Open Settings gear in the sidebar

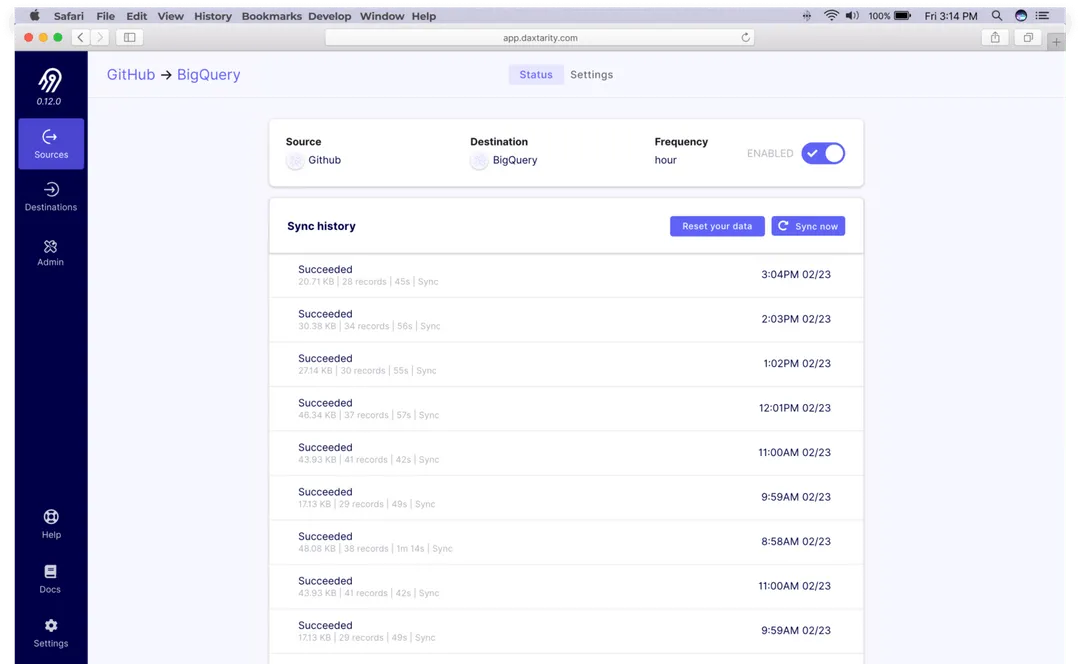(51, 634)
